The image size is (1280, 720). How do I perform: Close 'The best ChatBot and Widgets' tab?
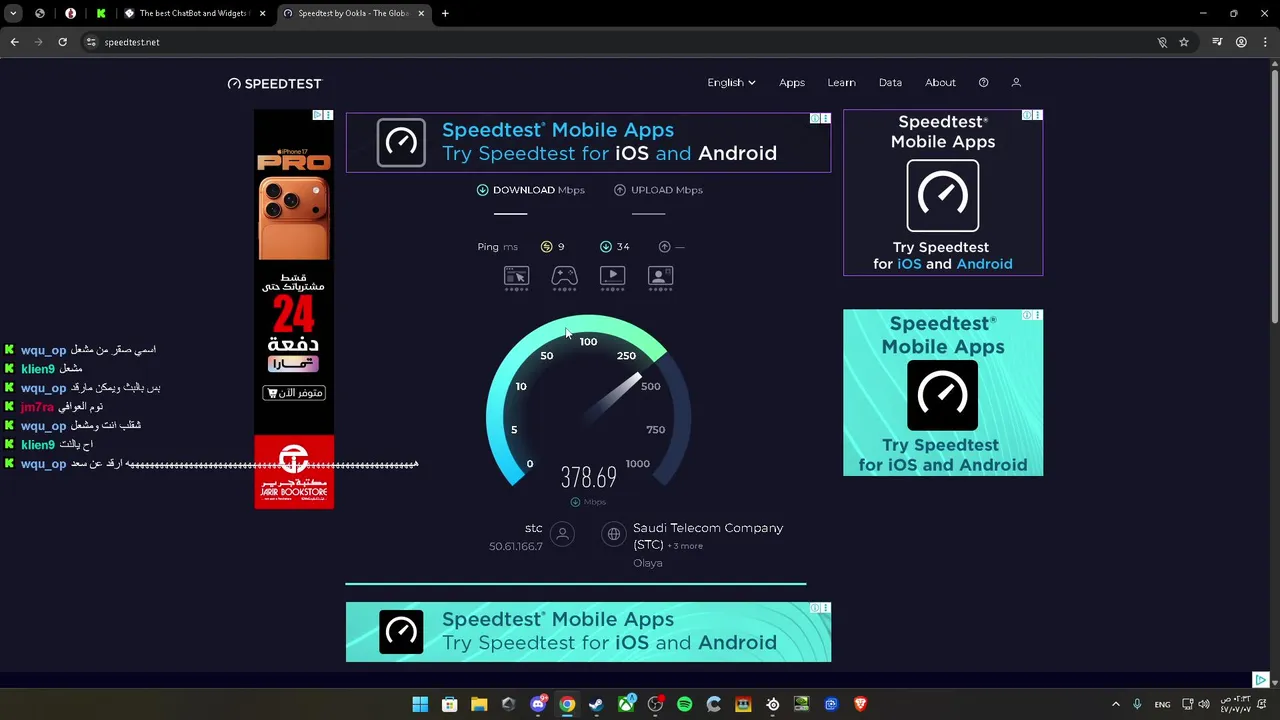point(263,13)
